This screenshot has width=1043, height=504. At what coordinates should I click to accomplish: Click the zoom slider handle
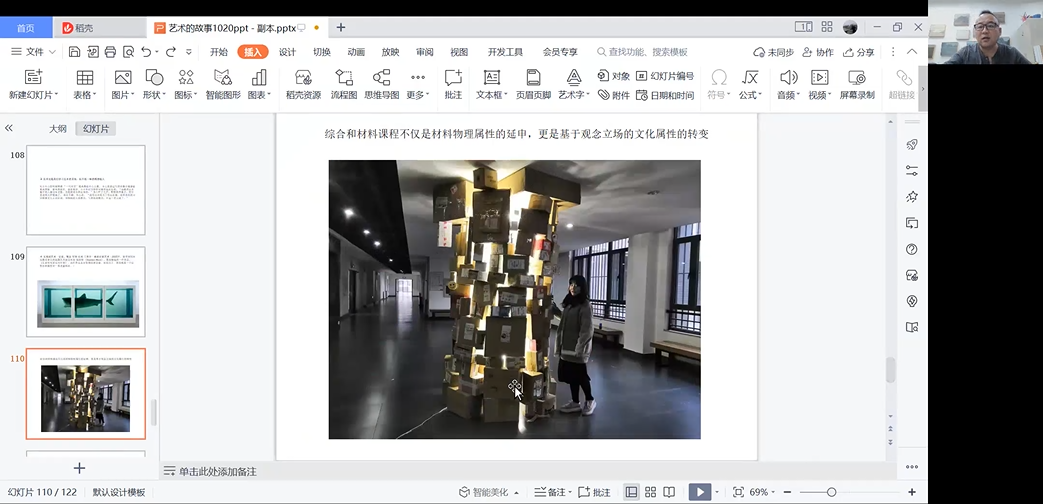pyautogui.click(x=831, y=492)
